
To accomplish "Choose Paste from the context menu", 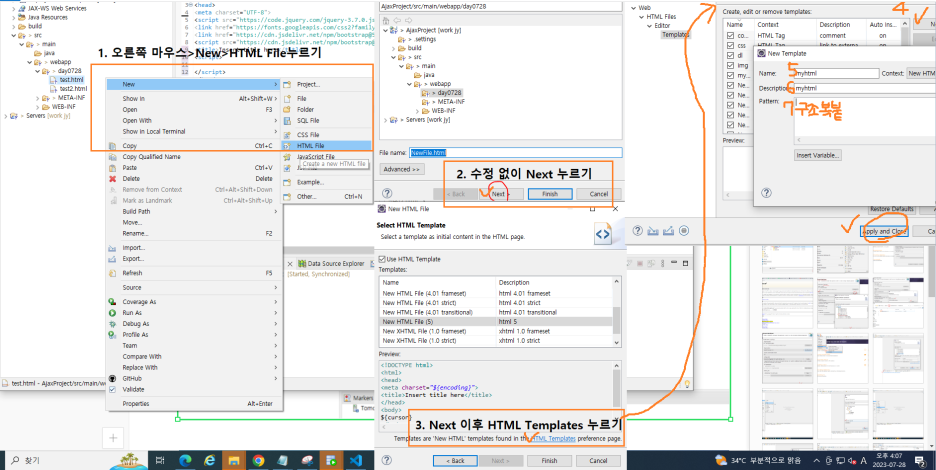I will [194, 168].
